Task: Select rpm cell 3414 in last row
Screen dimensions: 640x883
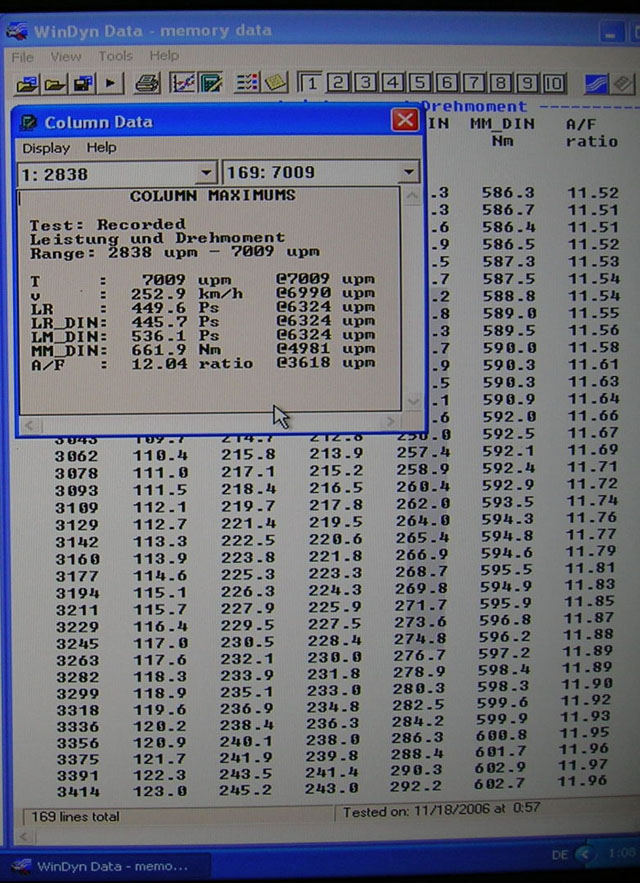Action: pyautogui.click(x=78, y=792)
